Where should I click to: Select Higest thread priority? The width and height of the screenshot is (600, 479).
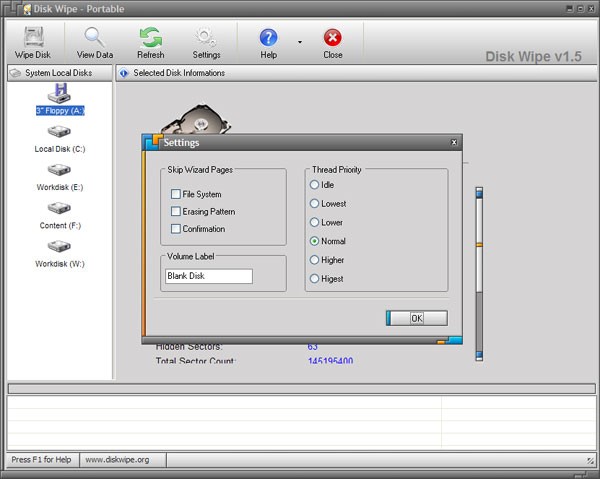coord(314,279)
